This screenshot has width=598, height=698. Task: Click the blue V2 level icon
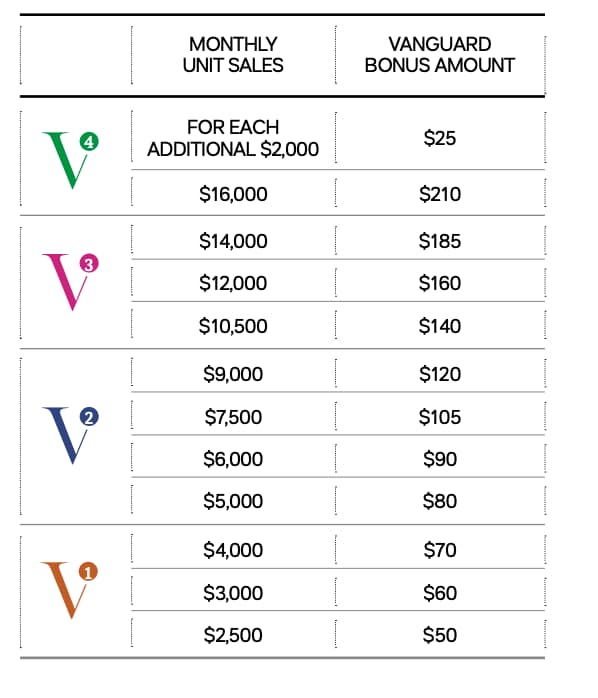(70, 435)
